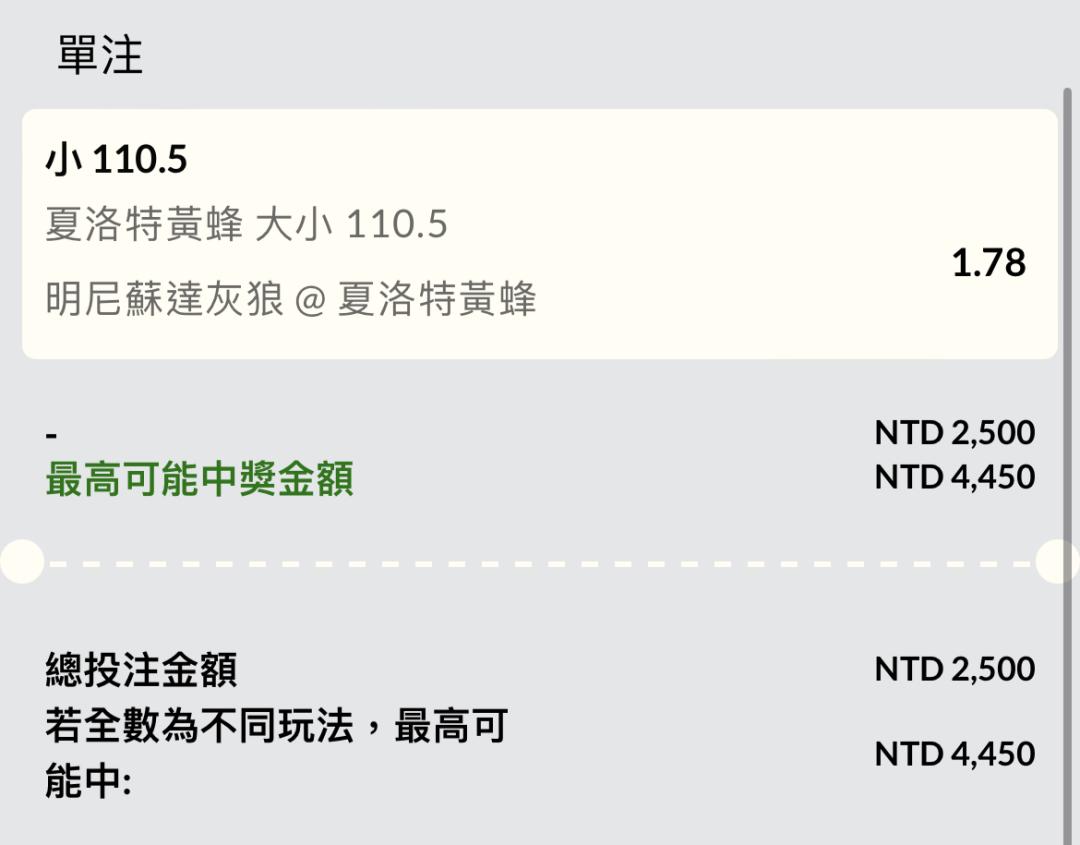
Task: Click the 1.78 odds value
Action: (x=988, y=263)
